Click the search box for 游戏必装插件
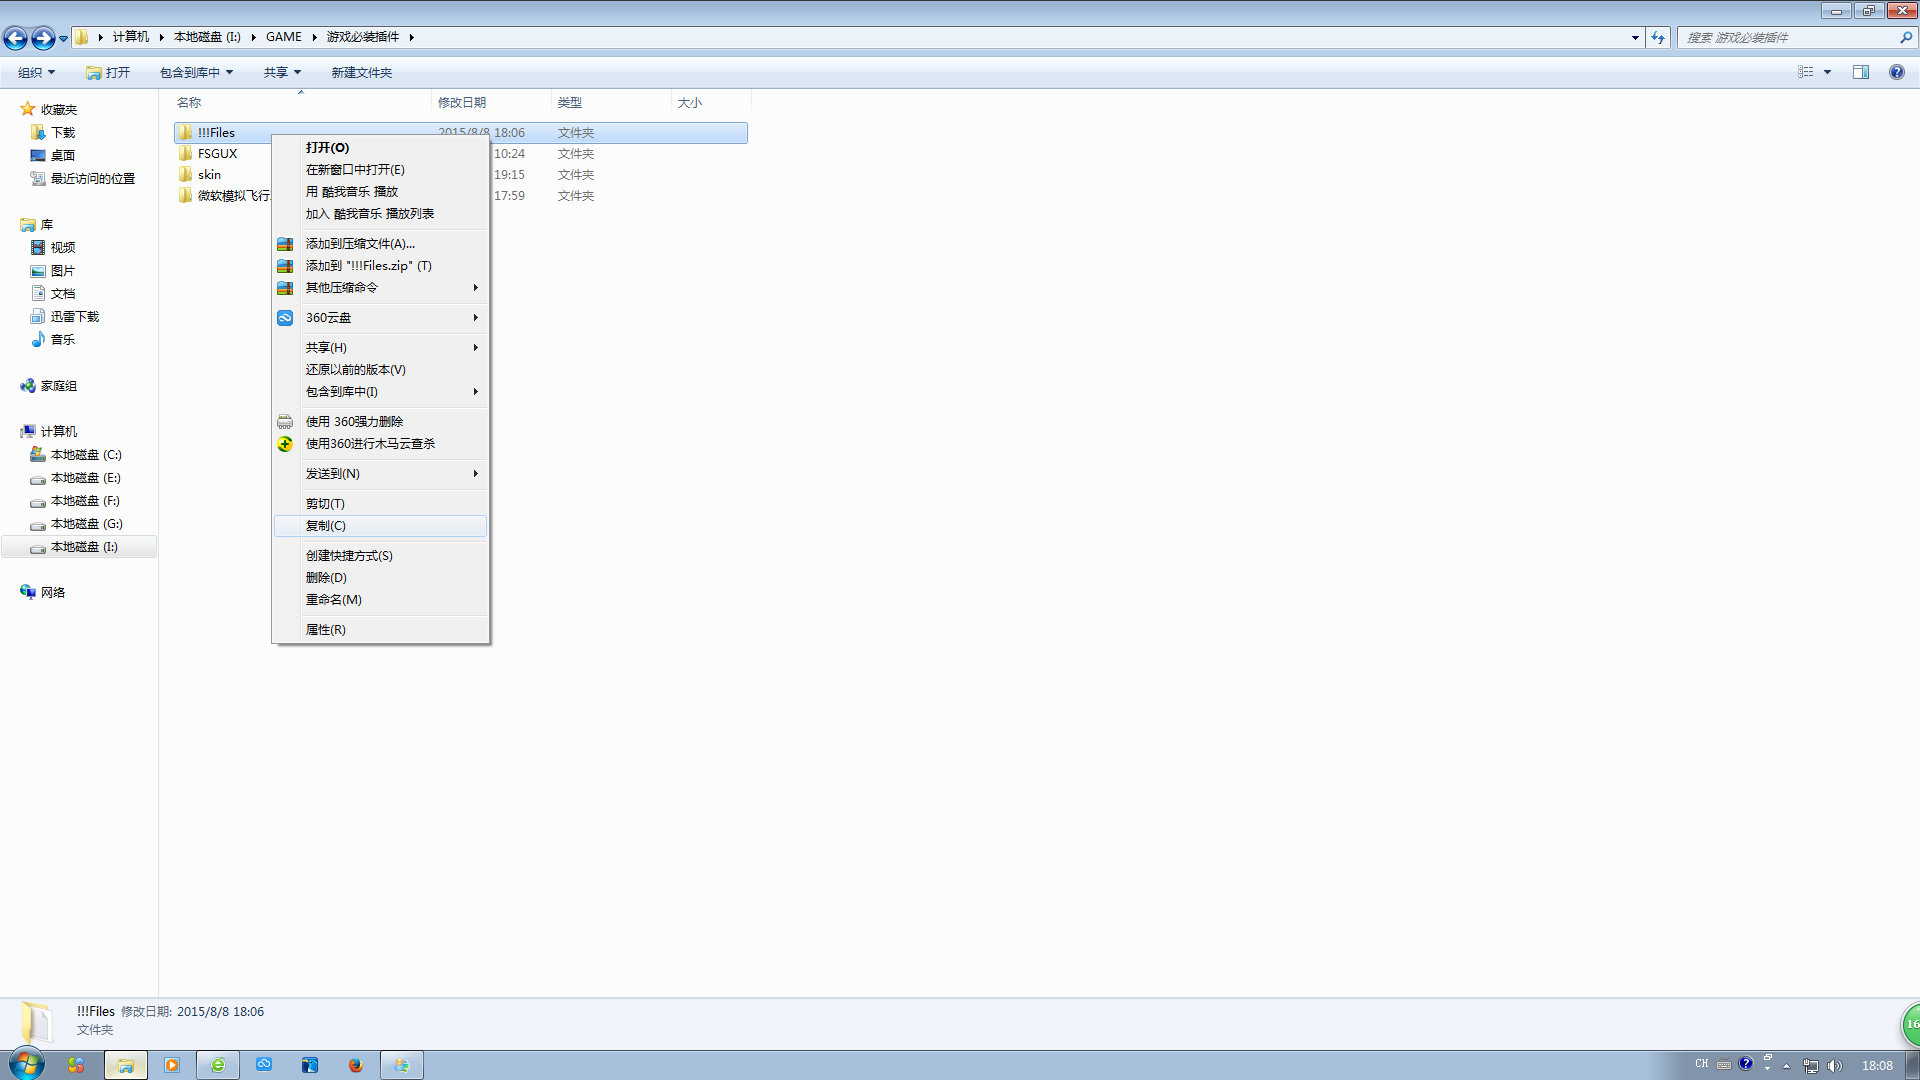1920x1080 pixels. click(1790, 37)
